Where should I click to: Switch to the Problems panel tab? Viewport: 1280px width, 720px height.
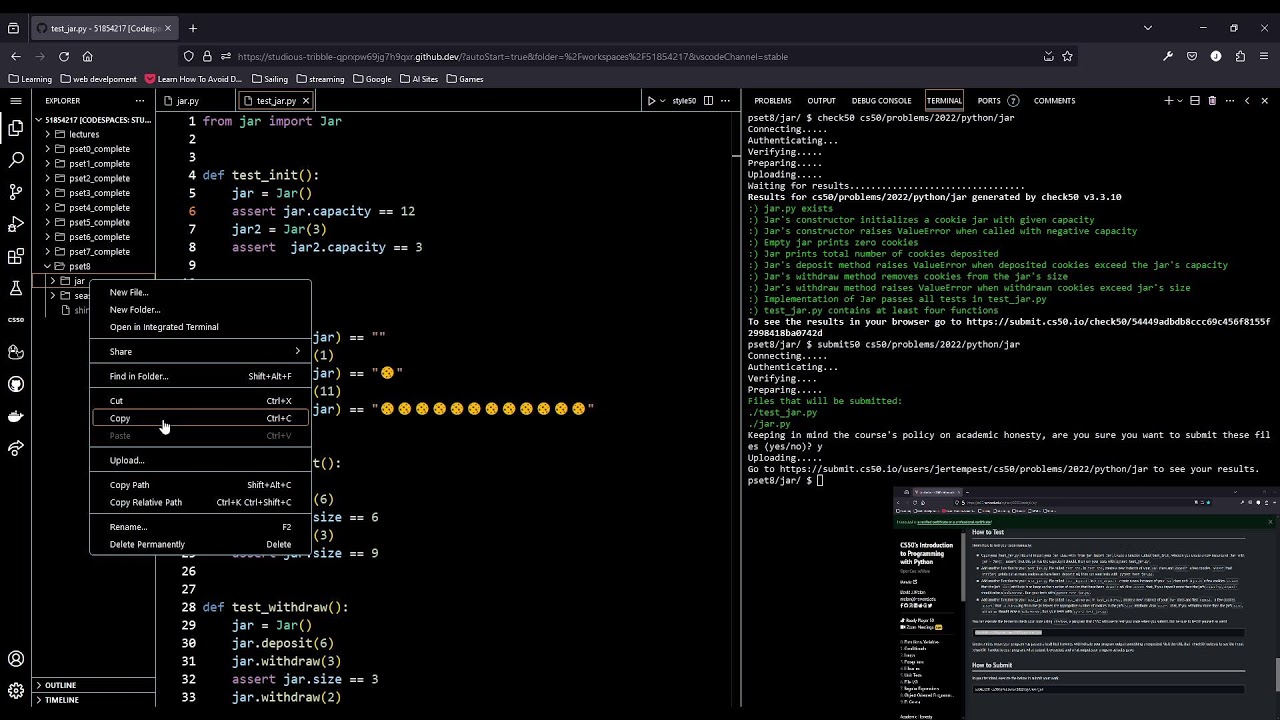pos(772,101)
